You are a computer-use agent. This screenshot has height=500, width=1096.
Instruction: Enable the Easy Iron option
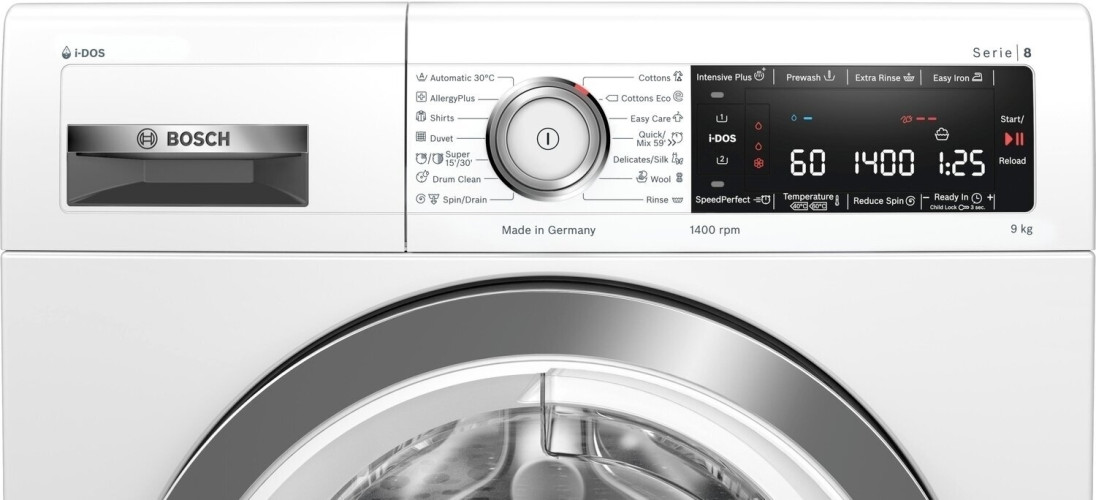(957, 78)
